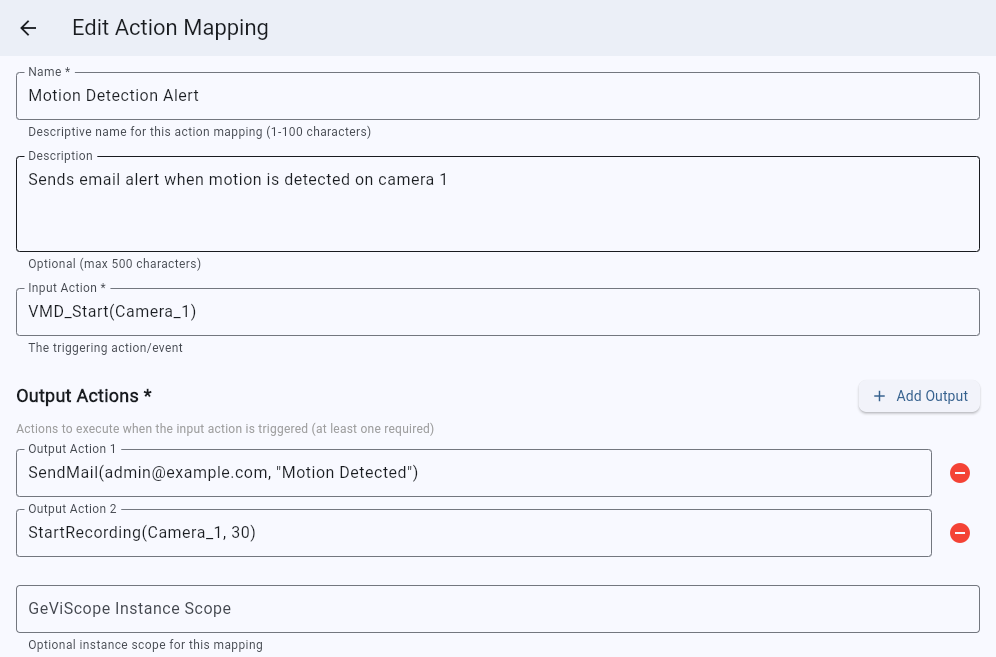Edit the SendMail Output Action 1 field

(473, 473)
